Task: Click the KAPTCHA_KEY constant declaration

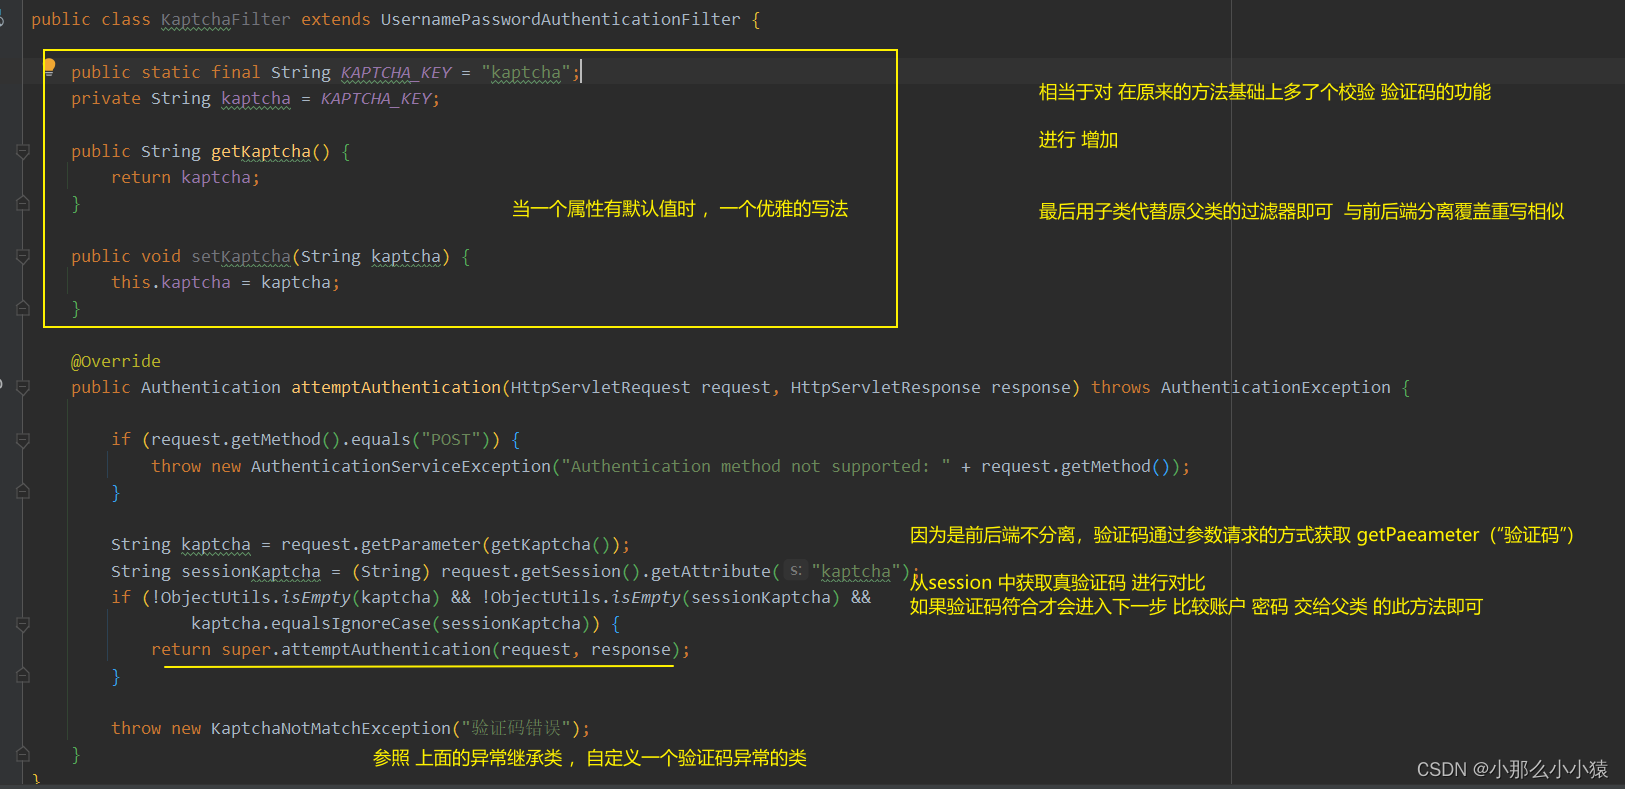Action: coord(396,72)
